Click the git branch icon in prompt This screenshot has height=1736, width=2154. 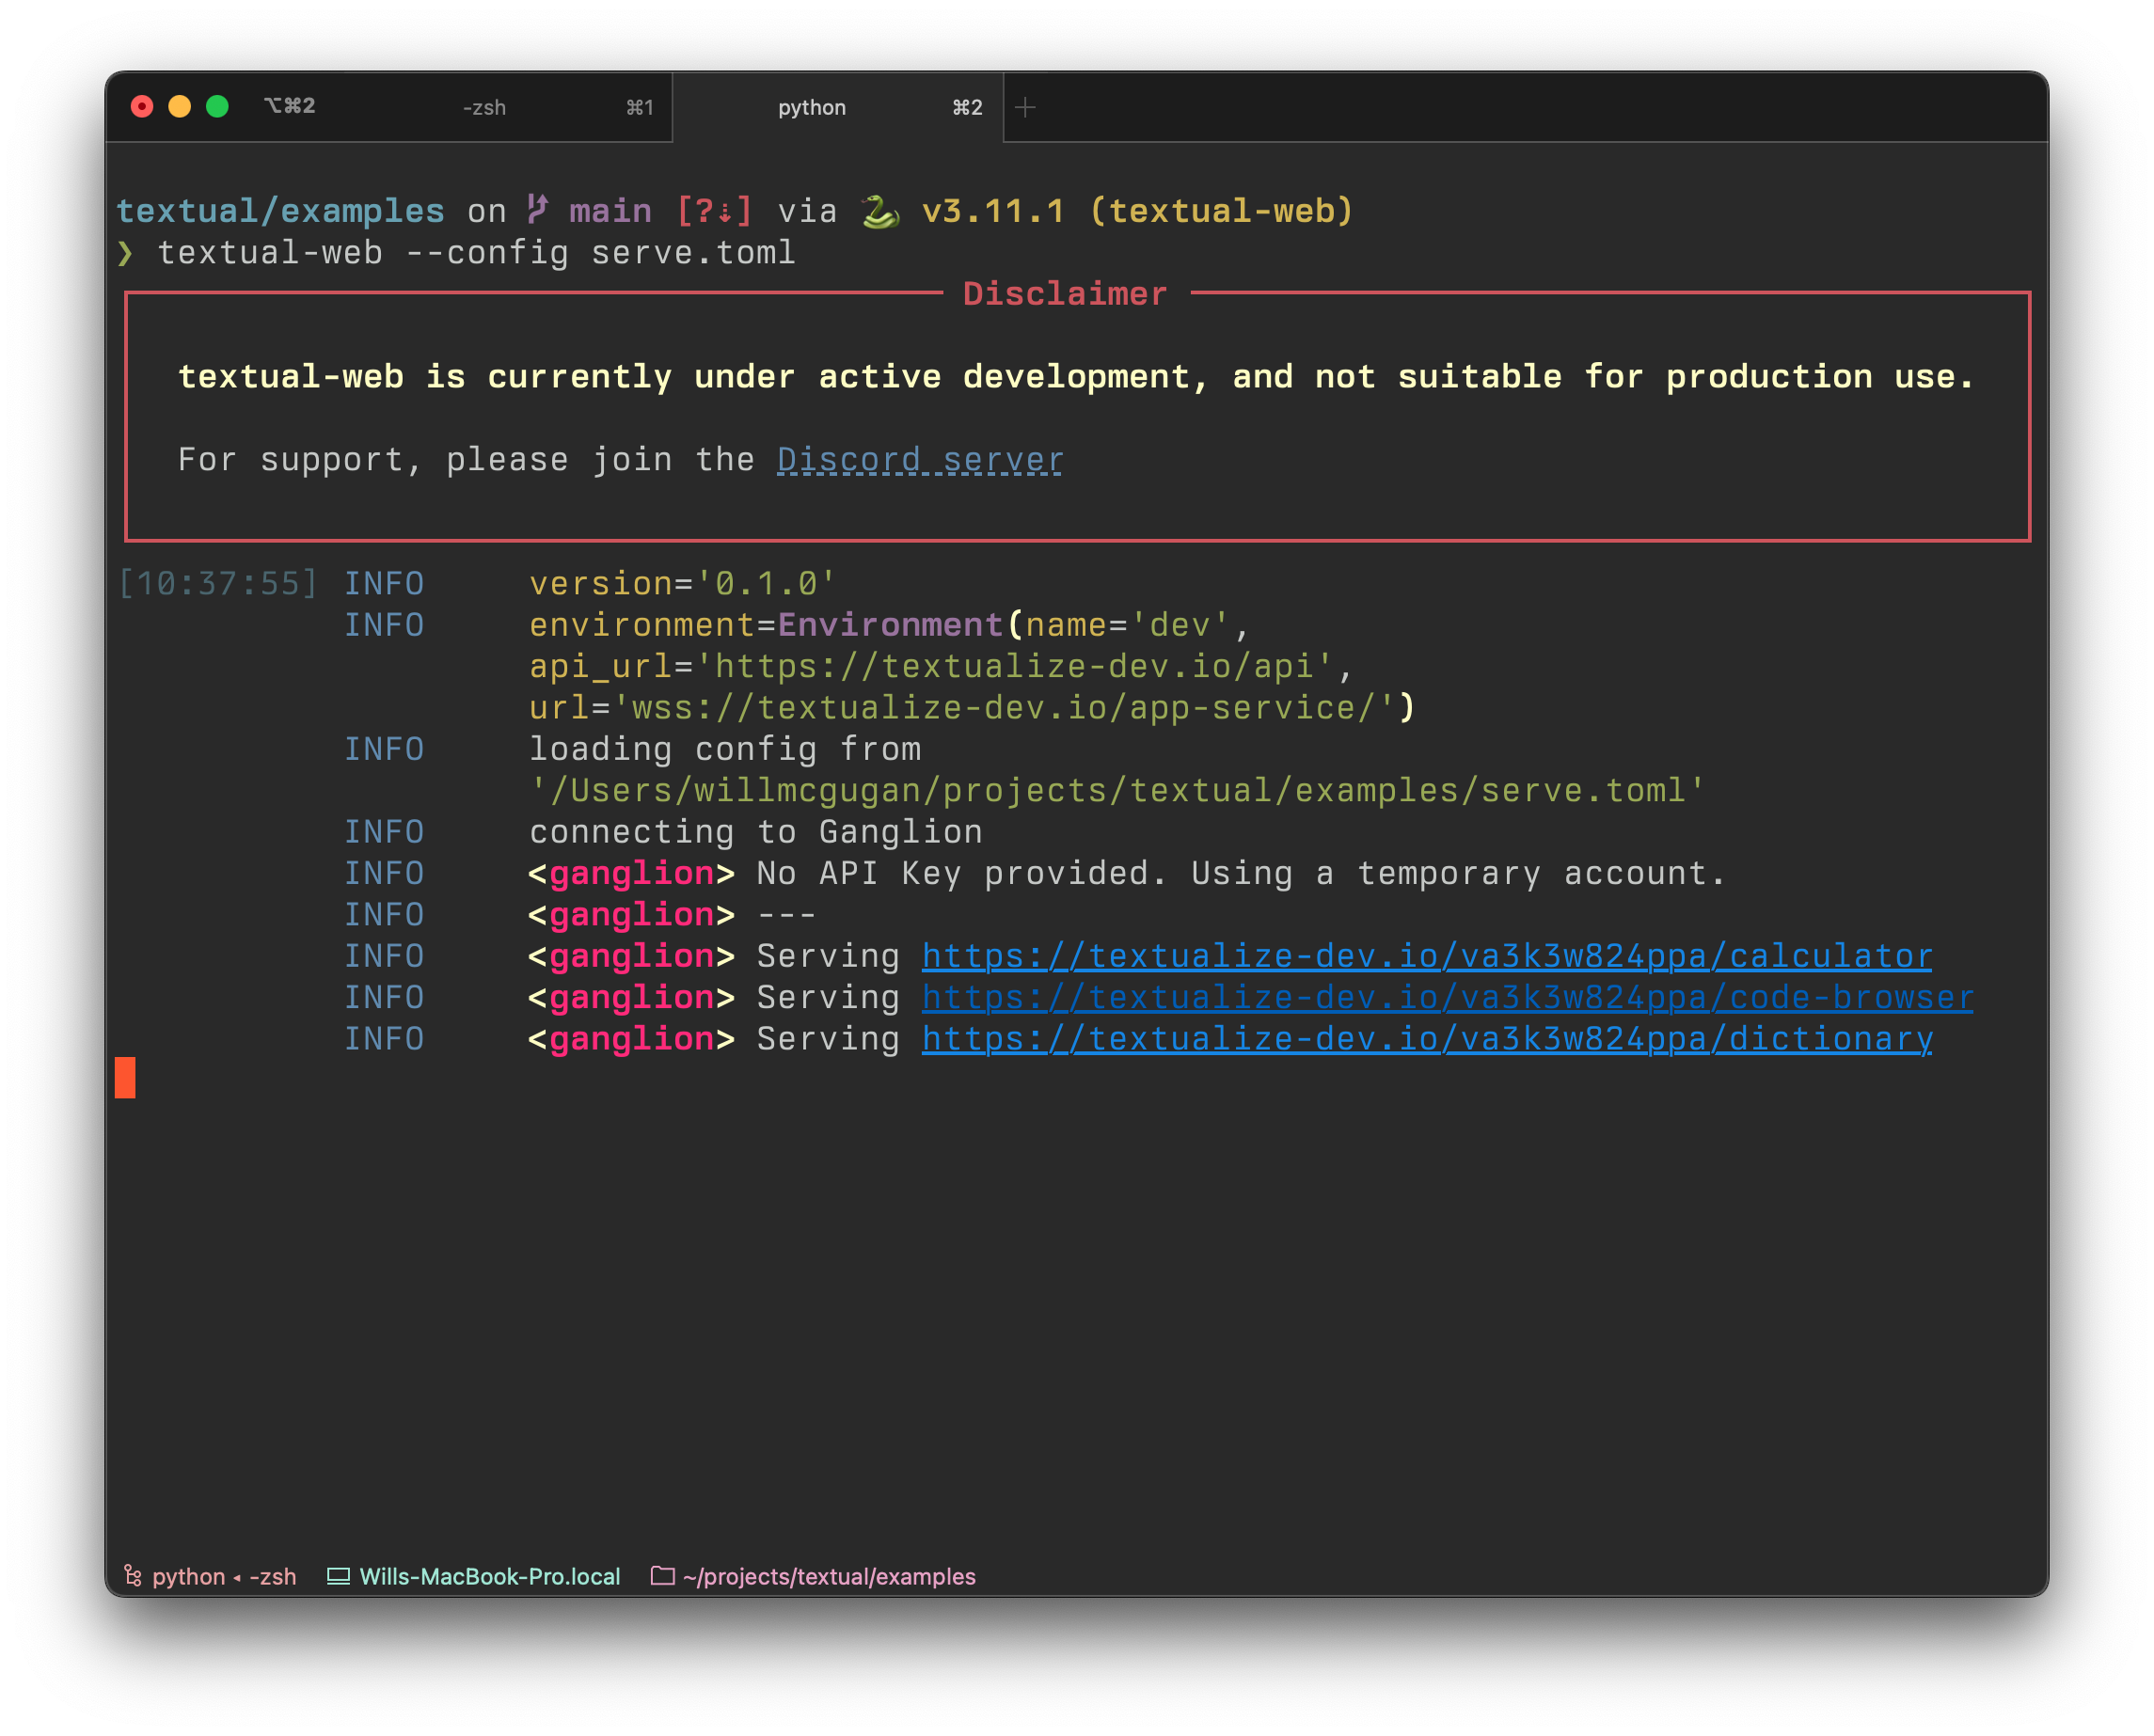[538, 210]
